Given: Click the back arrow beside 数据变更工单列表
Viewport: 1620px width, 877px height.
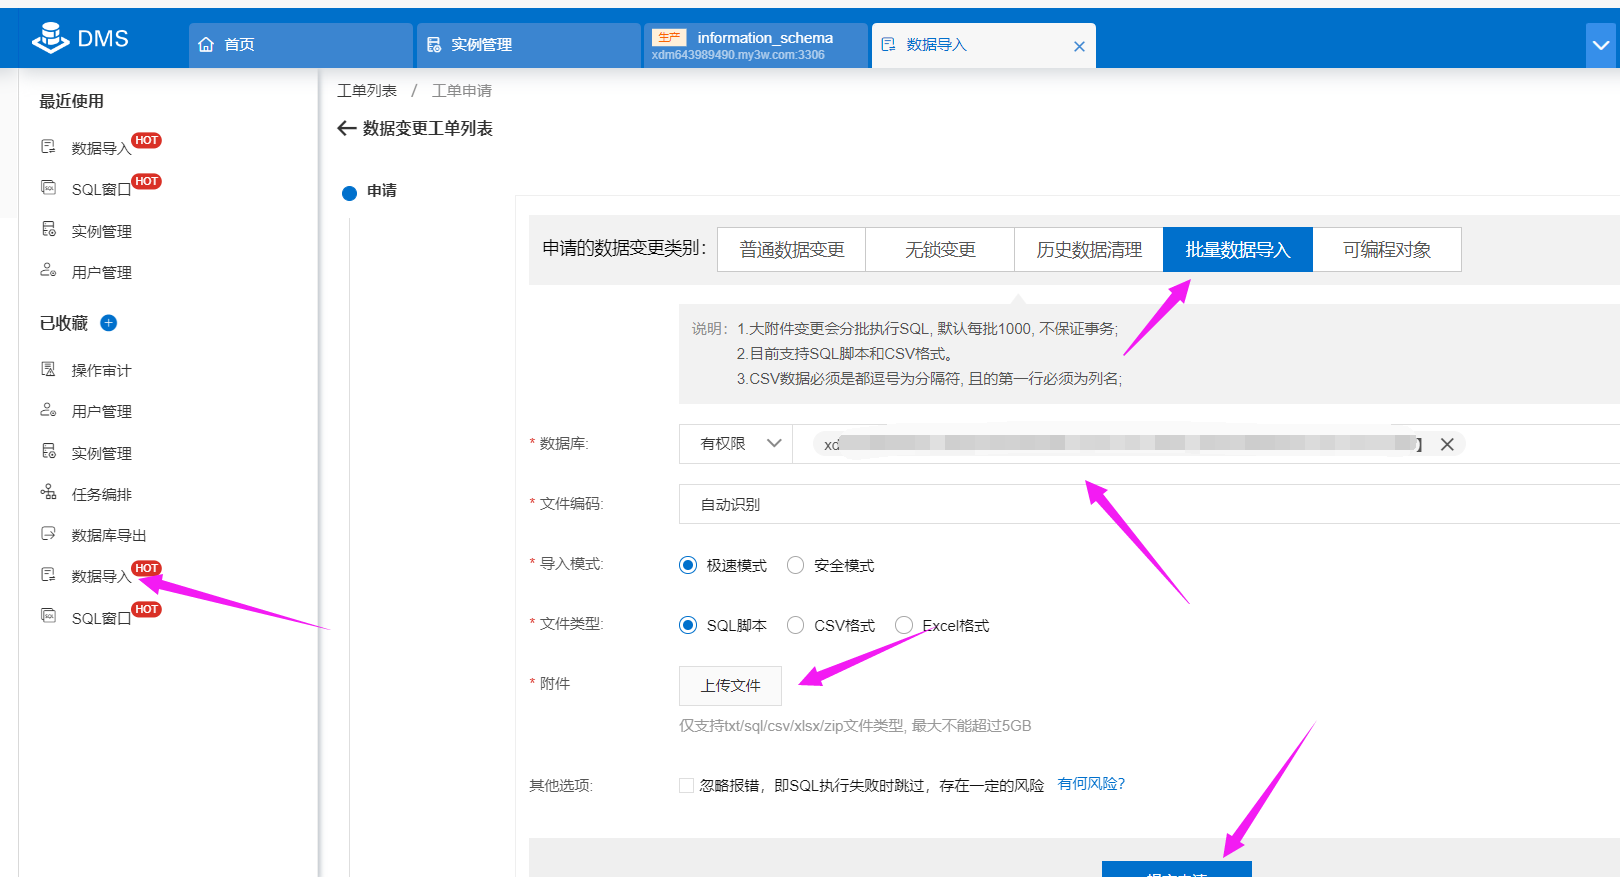Looking at the screenshot, I should pyautogui.click(x=347, y=128).
